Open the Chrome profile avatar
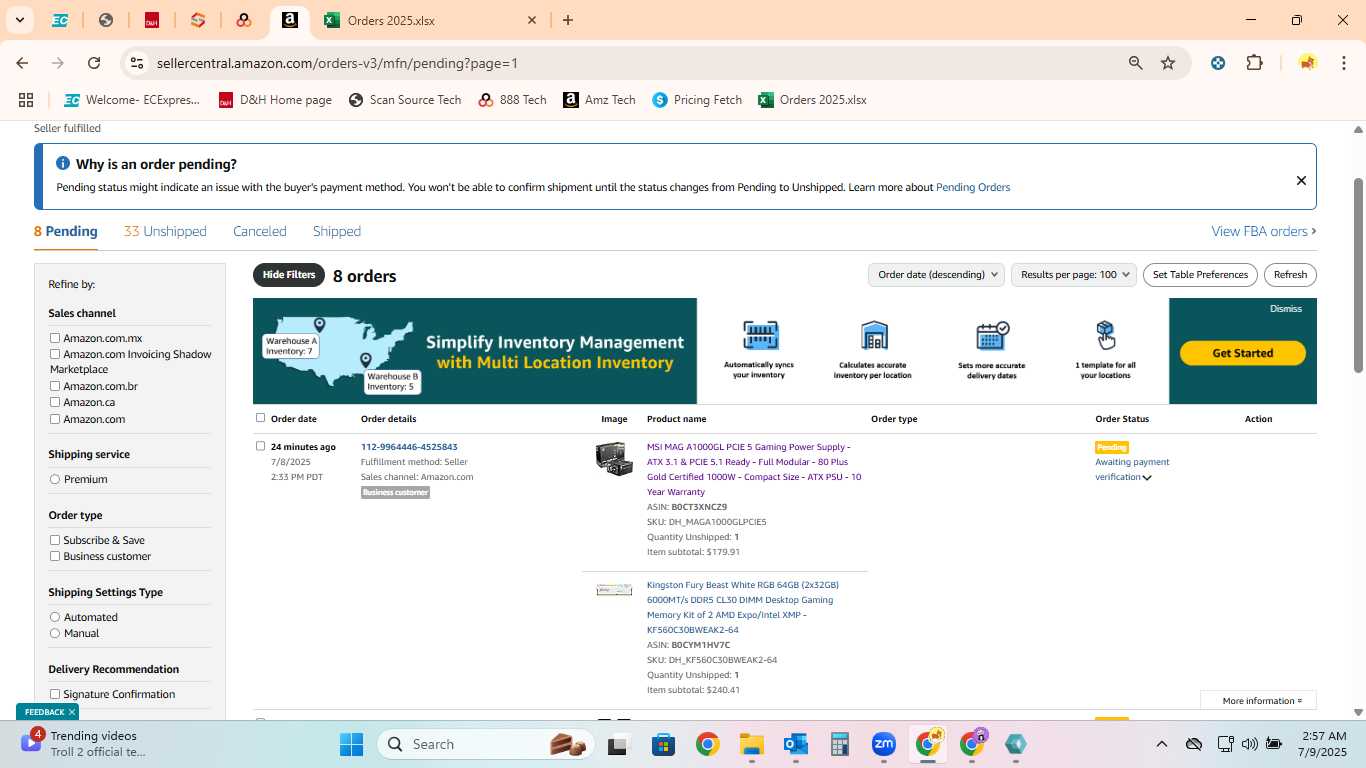1366x768 pixels. click(x=1307, y=63)
